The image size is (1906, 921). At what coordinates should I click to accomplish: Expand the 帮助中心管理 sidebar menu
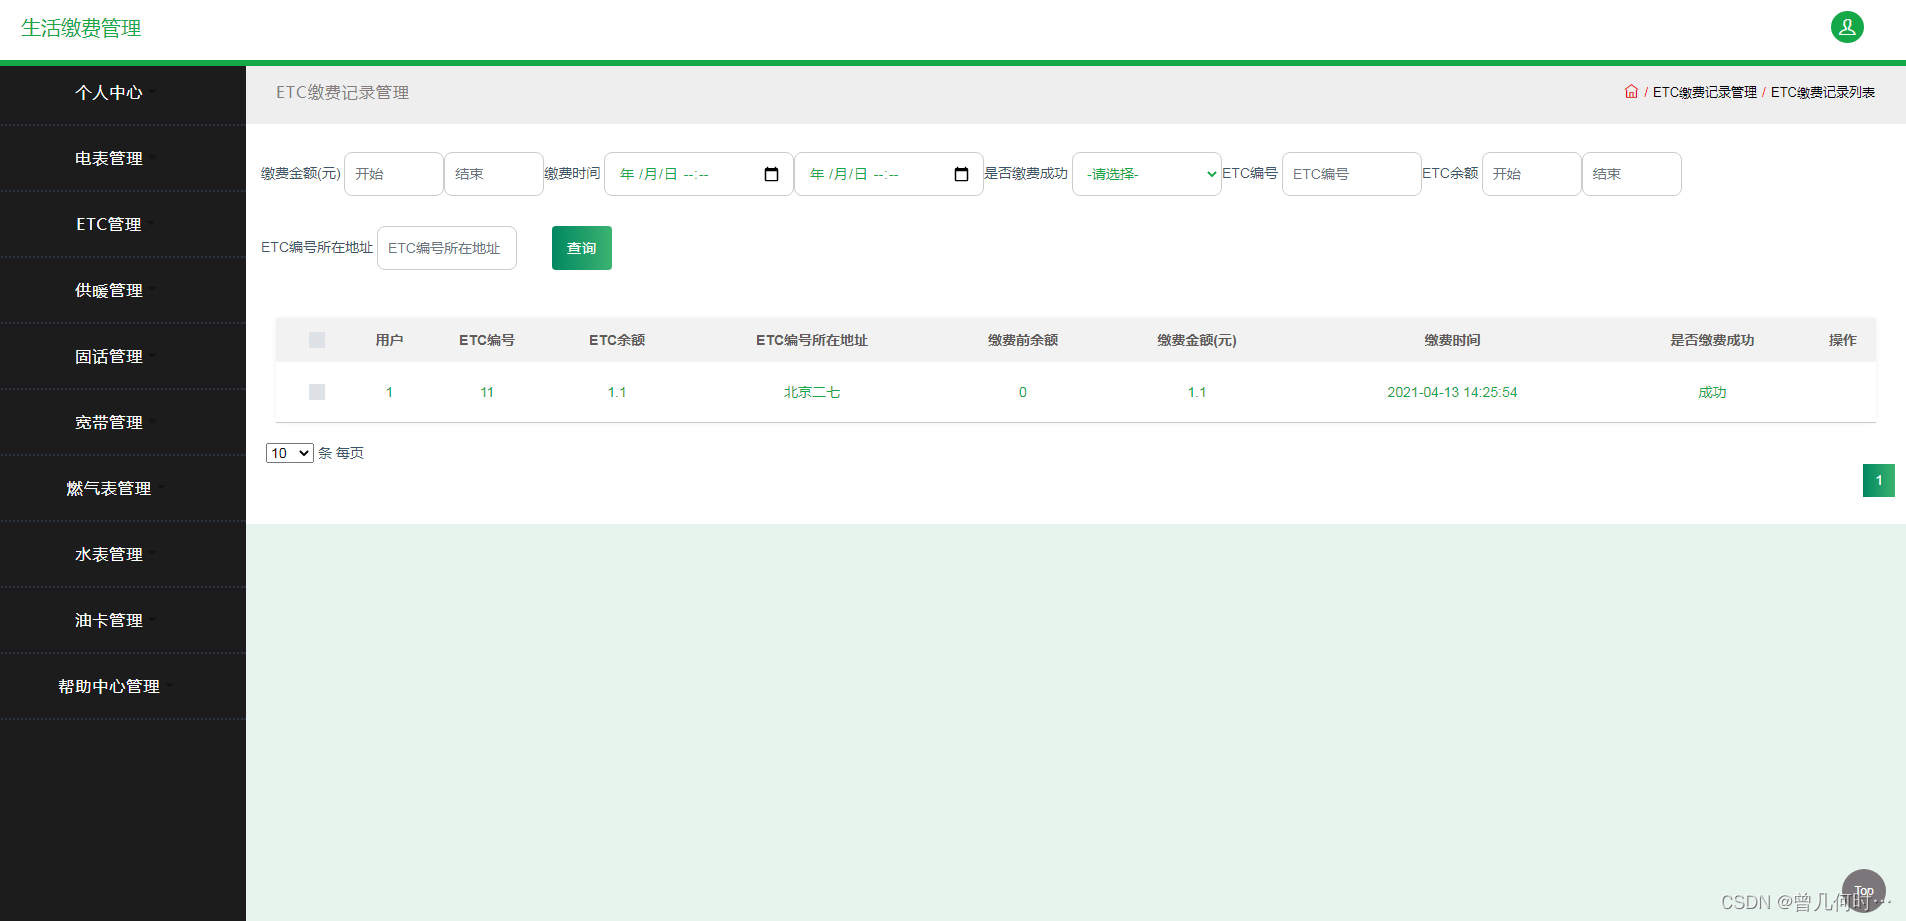(x=109, y=687)
